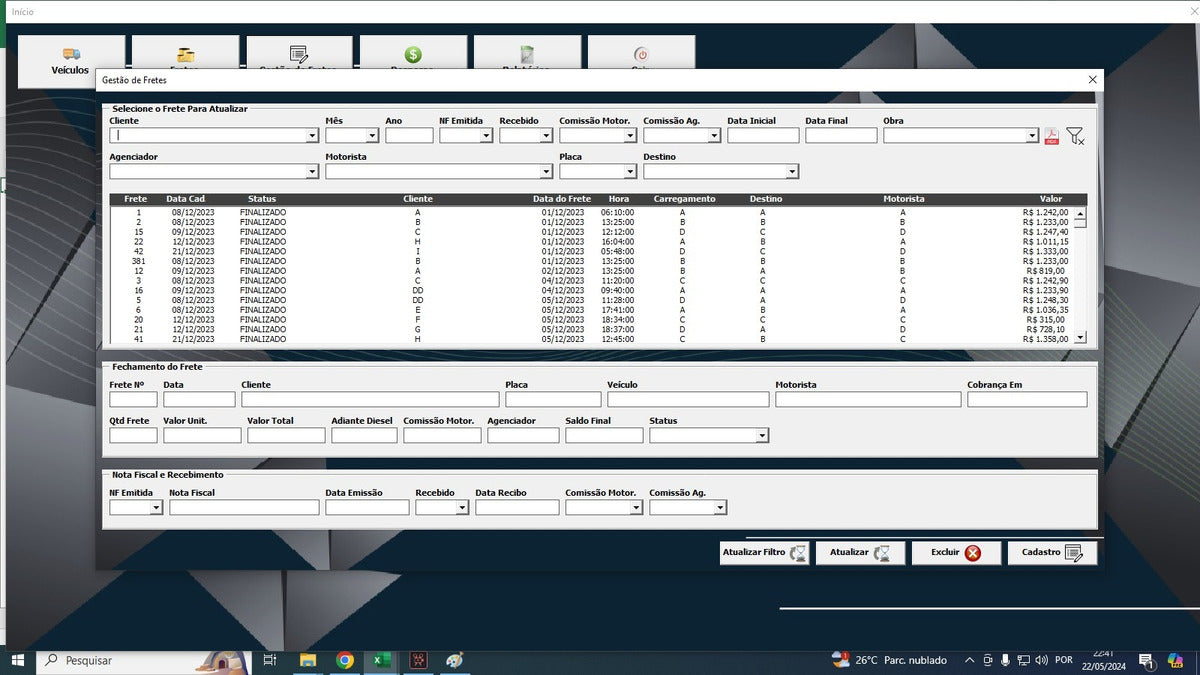The height and width of the screenshot is (675, 1200).
Task: Click the grid scrollbar down arrow
Action: coord(1081,339)
